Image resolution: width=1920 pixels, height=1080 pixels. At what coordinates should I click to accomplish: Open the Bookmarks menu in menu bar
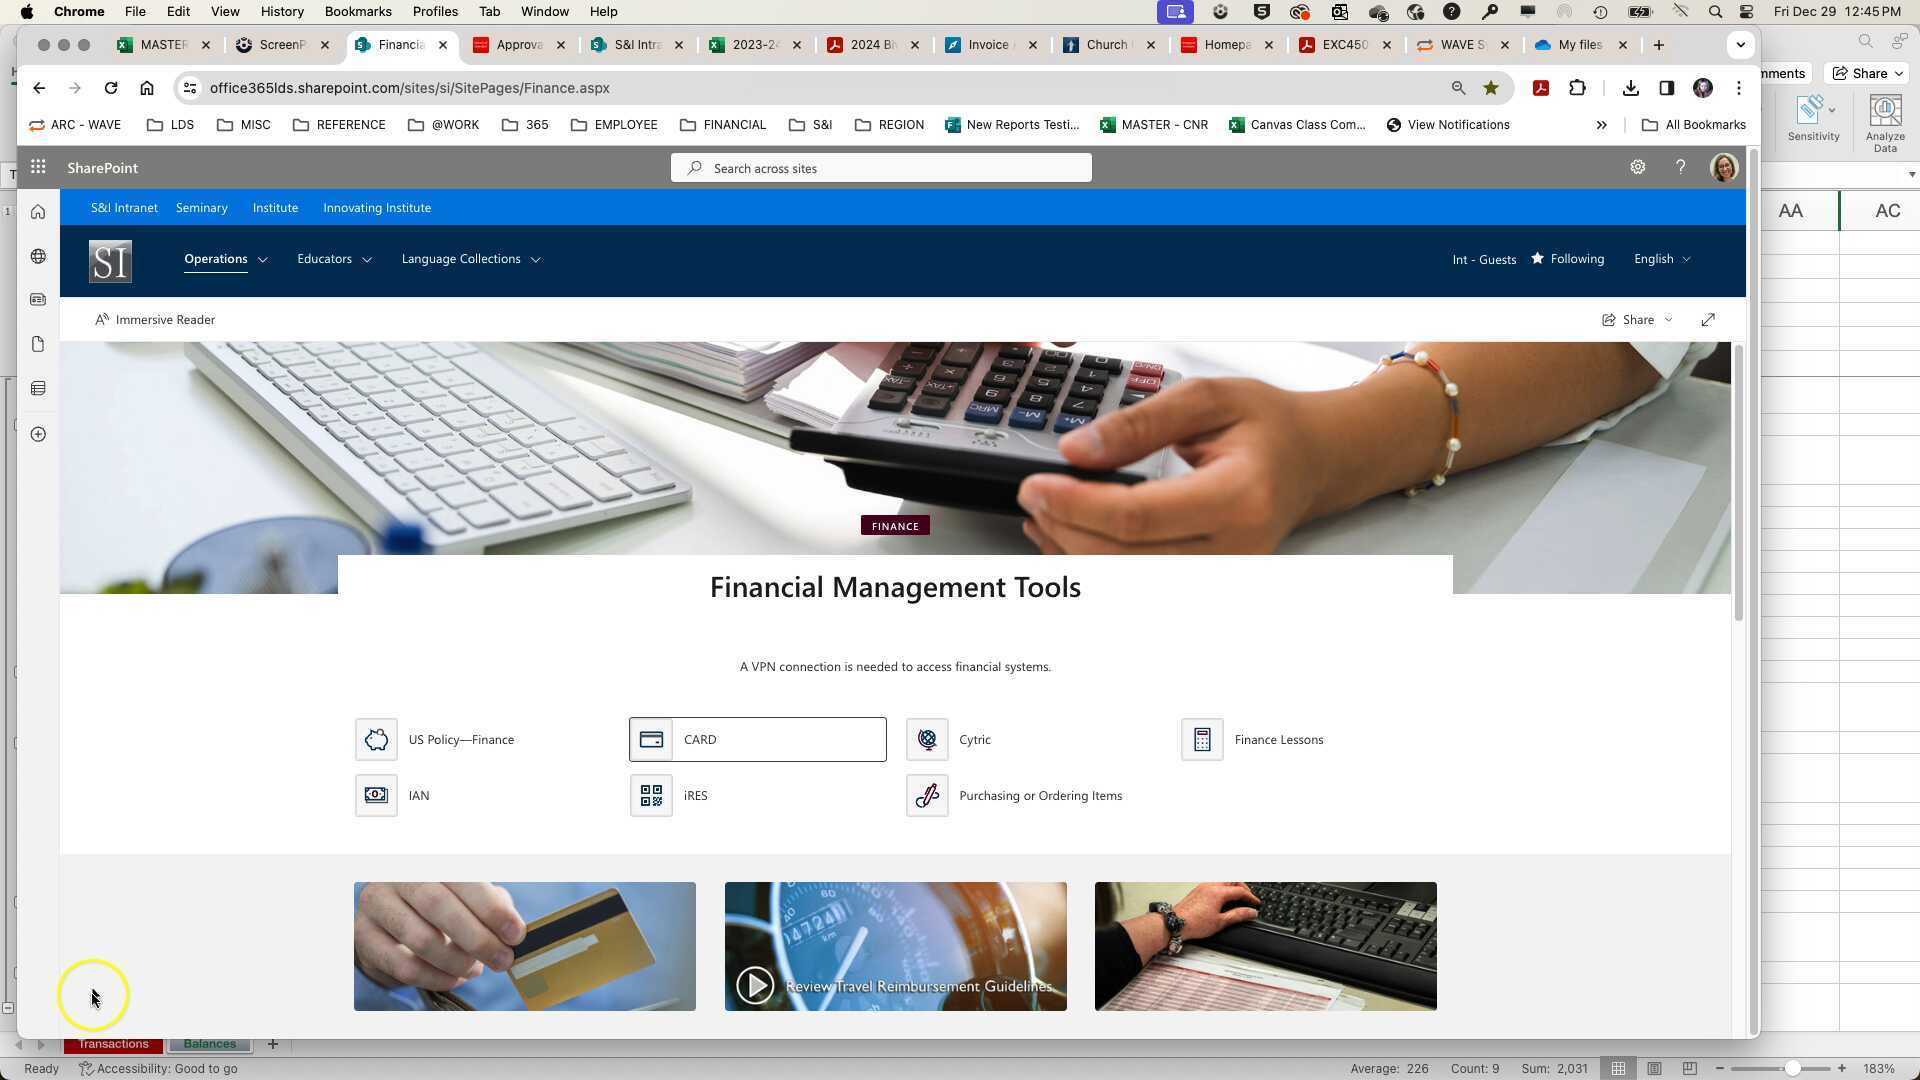pyautogui.click(x=357, y=12)
